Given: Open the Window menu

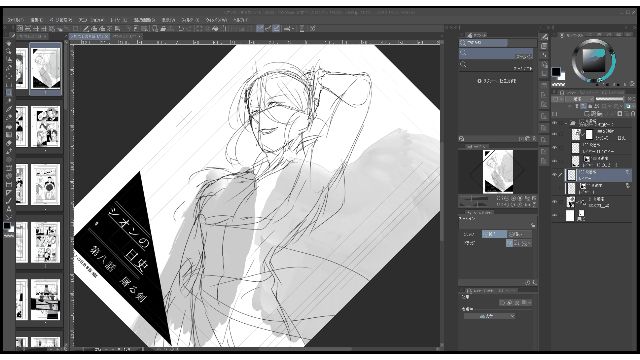Looking at the screenshot, I should [x=216, y=20].
